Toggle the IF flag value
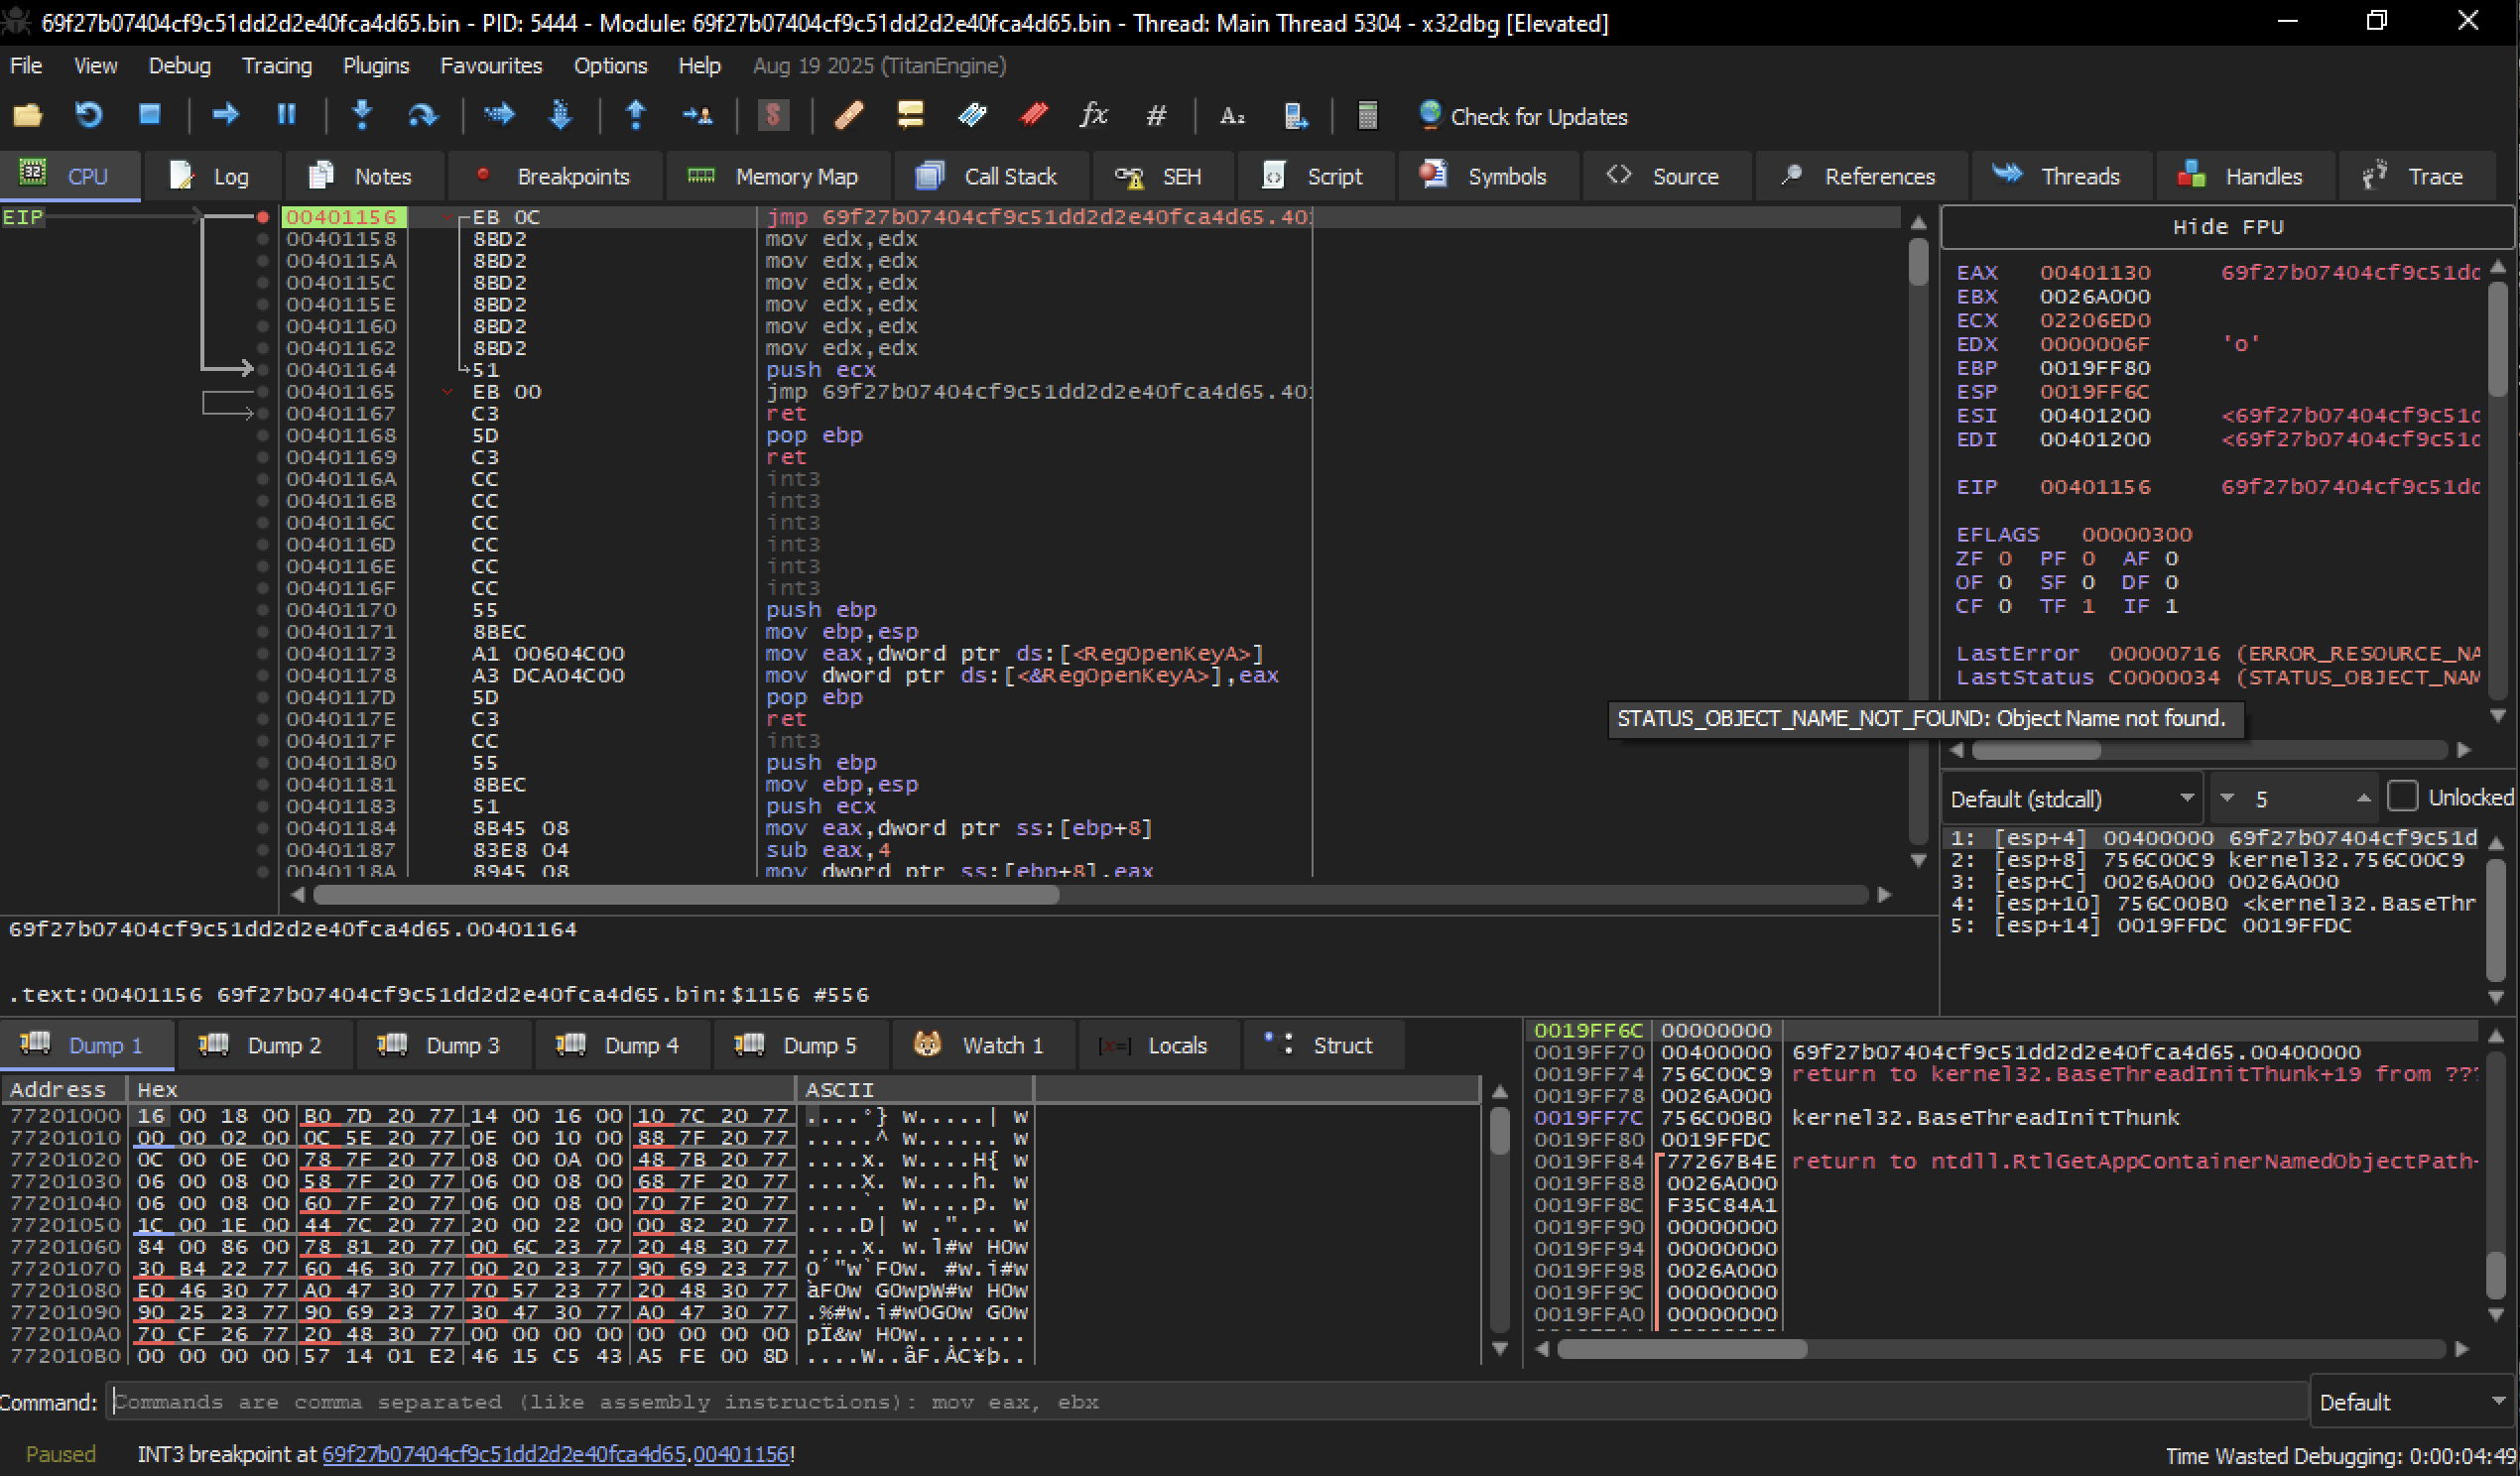 tap(2171, 606)
